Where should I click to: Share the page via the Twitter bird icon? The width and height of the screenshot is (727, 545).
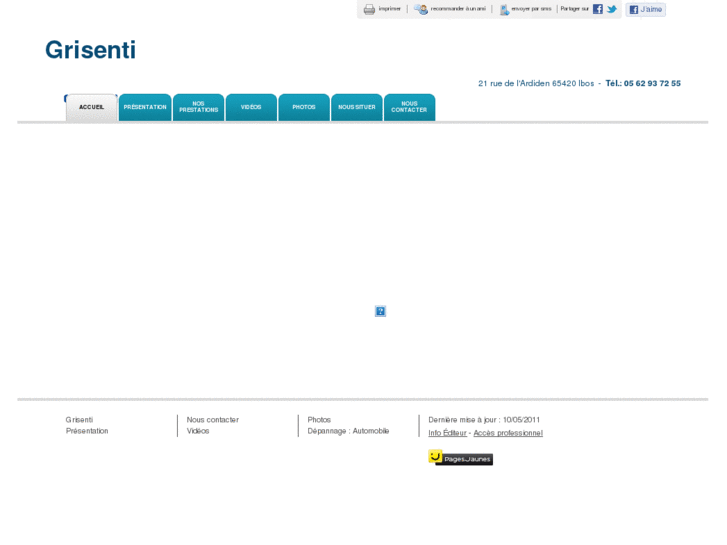point(612,9)
